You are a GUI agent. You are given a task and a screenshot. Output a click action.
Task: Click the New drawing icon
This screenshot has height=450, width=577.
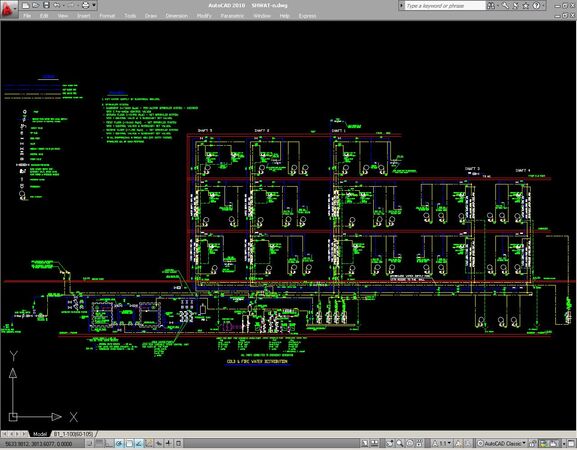click(x=25, y=5)
